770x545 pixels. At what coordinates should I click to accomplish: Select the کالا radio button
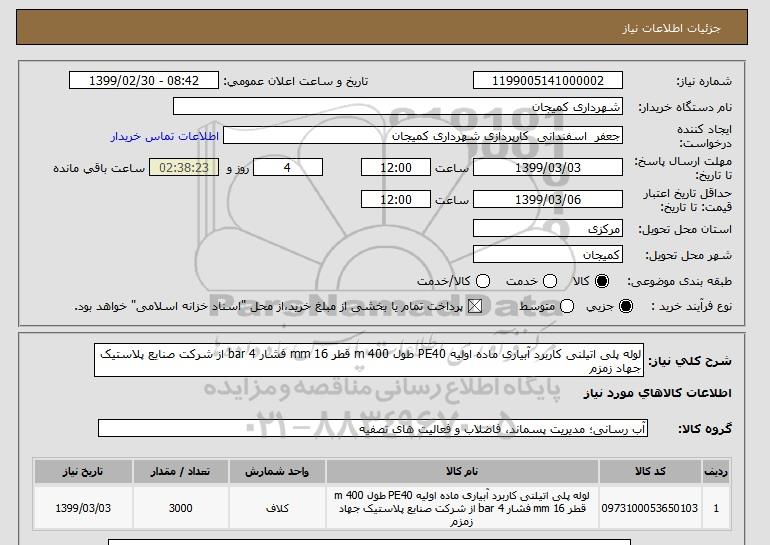602,281
